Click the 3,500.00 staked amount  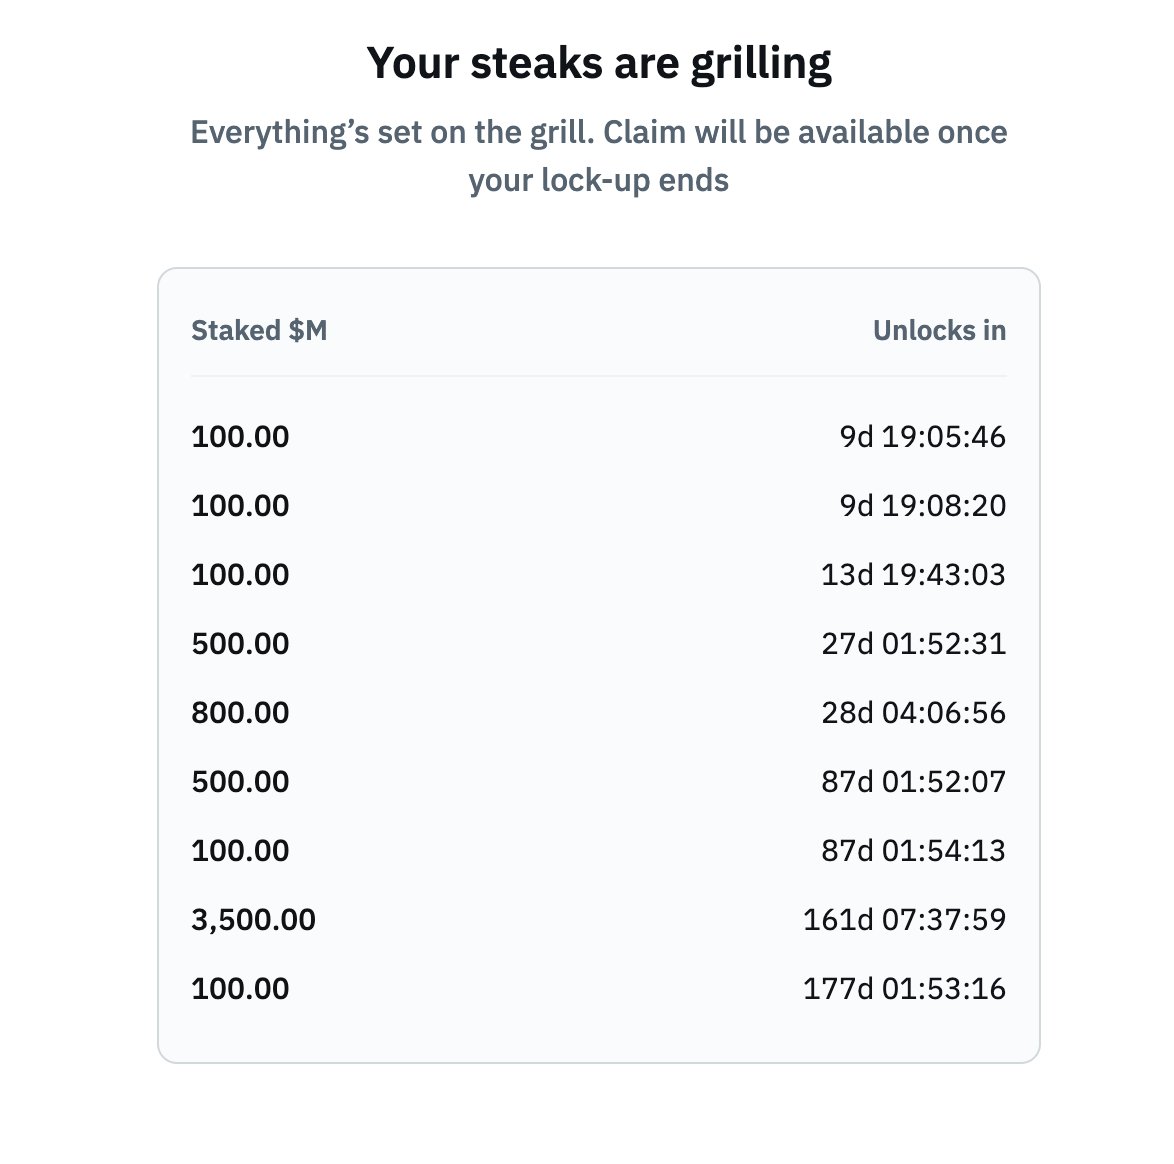coord(253,920)
